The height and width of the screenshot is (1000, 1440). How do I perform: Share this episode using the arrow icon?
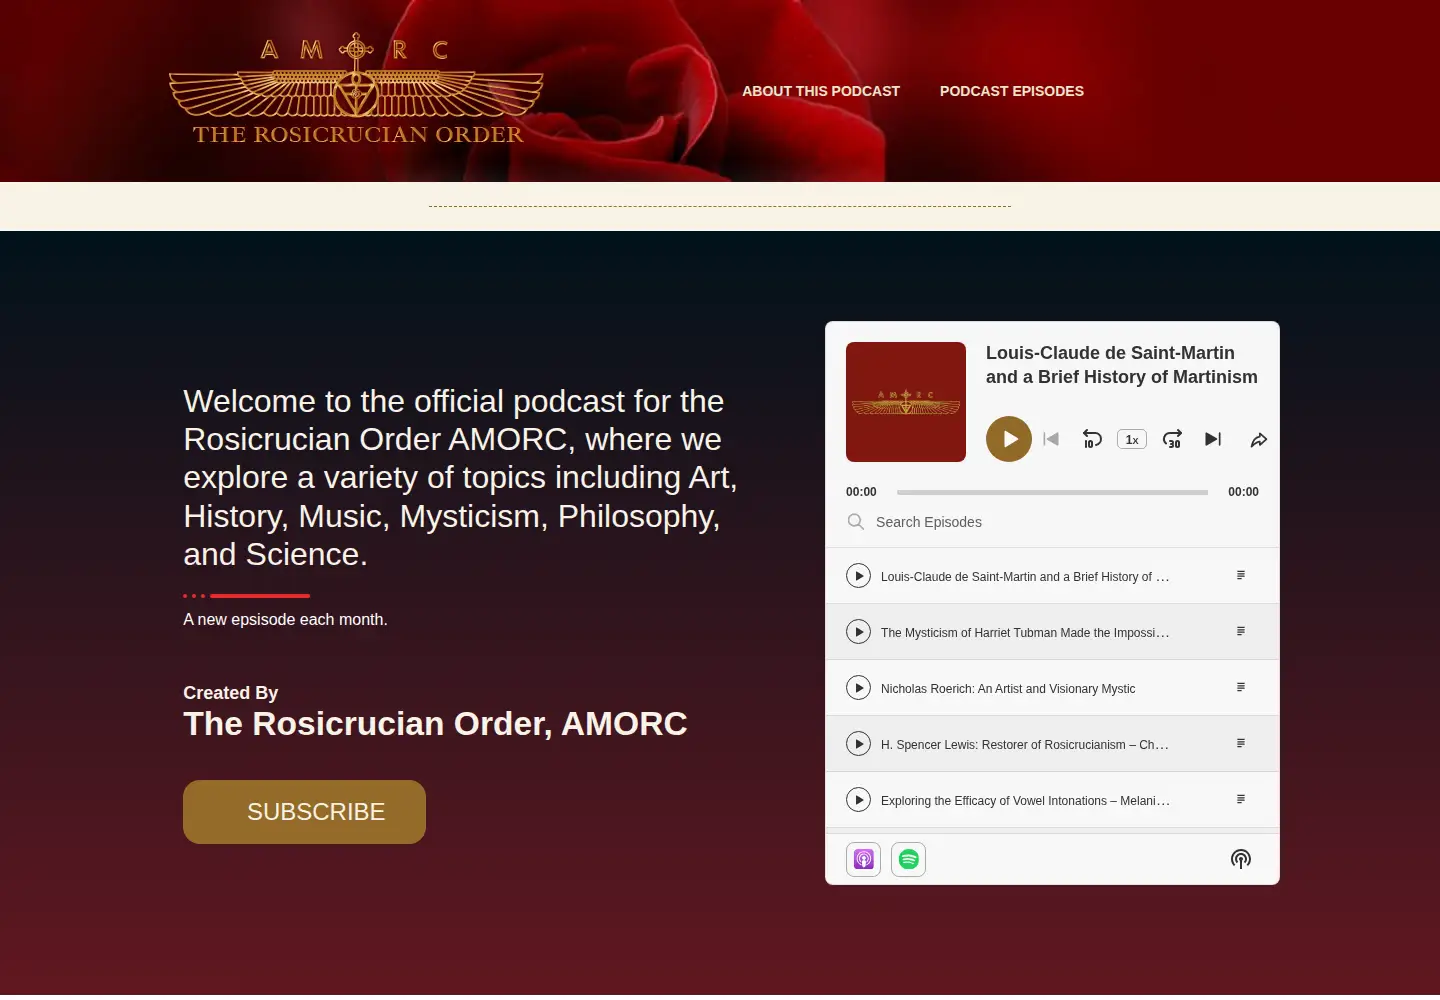pos(1259,439)
